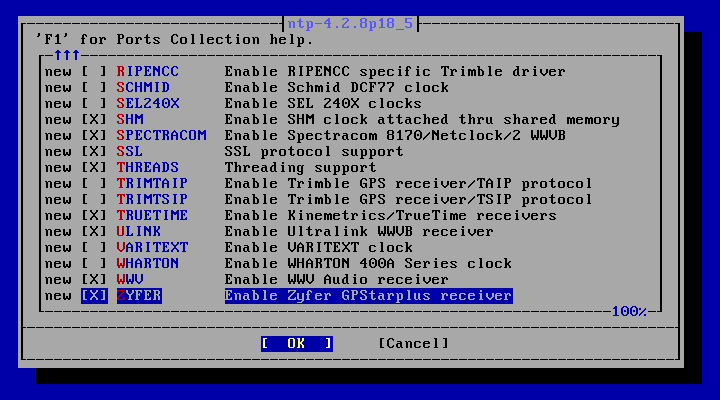Toggle the RIPENCC checkbox
The width and height of the screenshot is (720, 400).
point(94,72)
